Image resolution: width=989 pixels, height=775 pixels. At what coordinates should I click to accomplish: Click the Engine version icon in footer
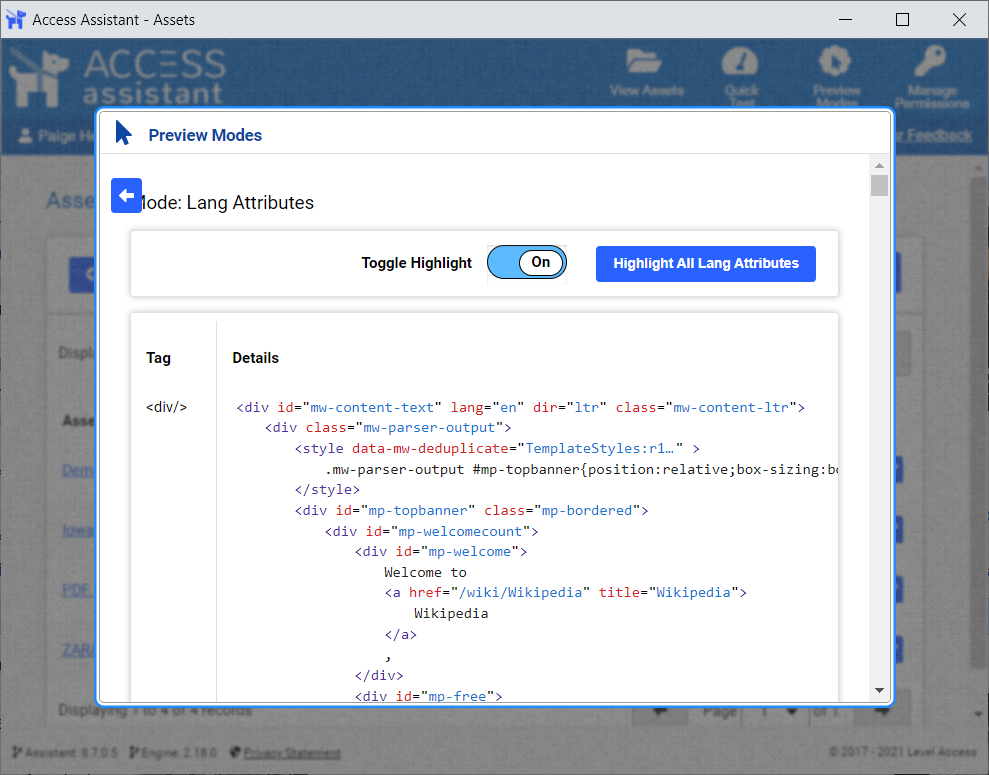click(134, 752)
